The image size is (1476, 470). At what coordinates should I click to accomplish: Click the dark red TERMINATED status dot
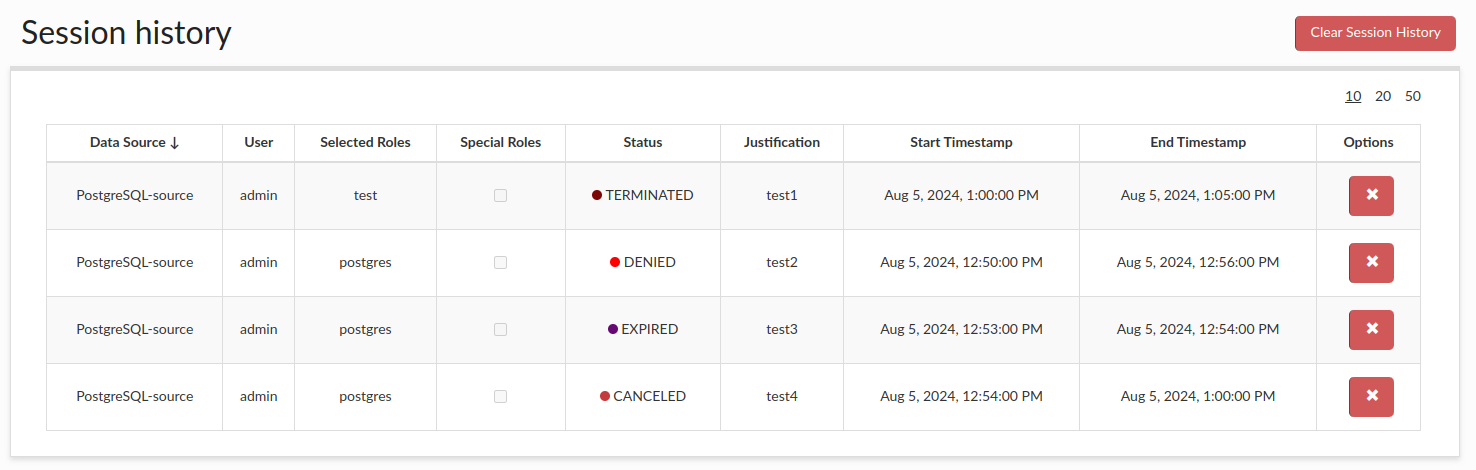597,196
